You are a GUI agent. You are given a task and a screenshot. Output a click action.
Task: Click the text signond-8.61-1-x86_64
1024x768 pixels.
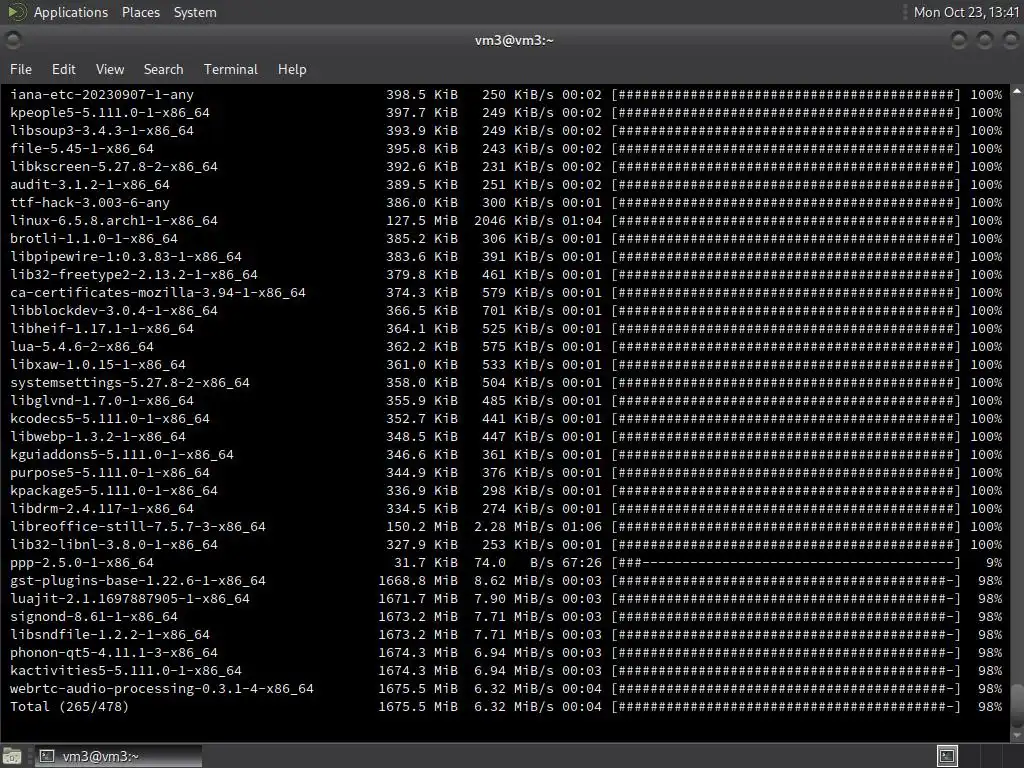(x=93, y=617)
